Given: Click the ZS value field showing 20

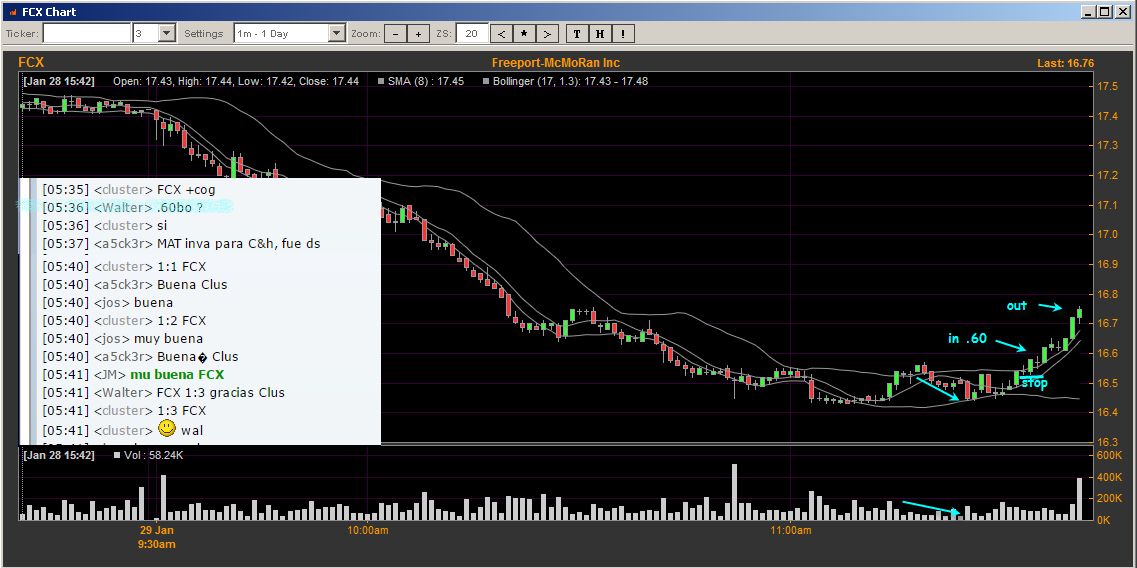Looking at the screenshot, I should point(471,33).
